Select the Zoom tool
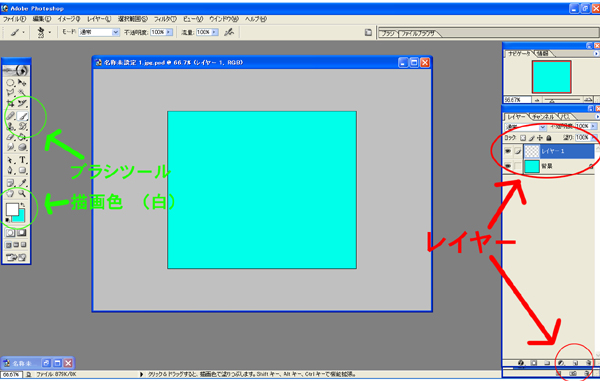Image resolution: width=600 pixels, height=381 pixels. pos(22,194)
